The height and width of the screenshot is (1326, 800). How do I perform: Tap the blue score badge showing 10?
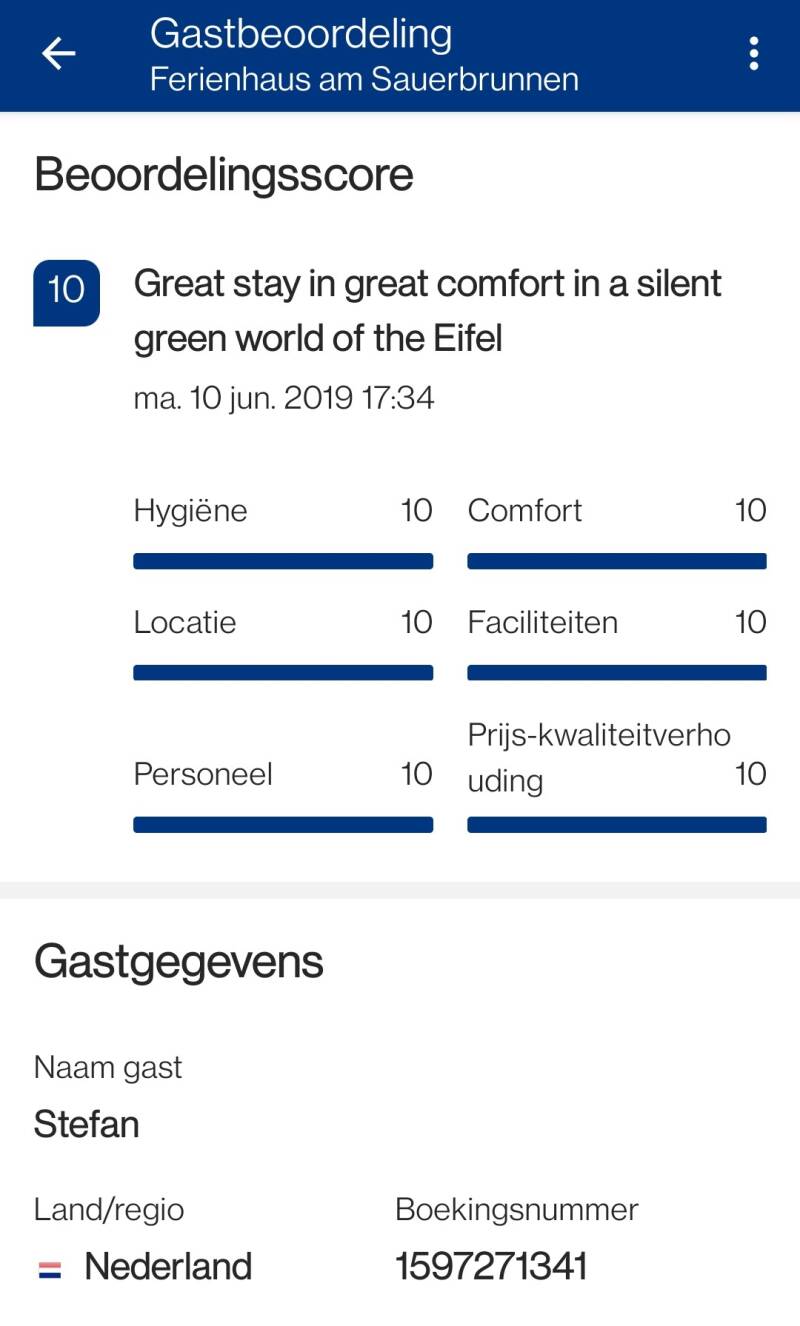coord(67,292)
